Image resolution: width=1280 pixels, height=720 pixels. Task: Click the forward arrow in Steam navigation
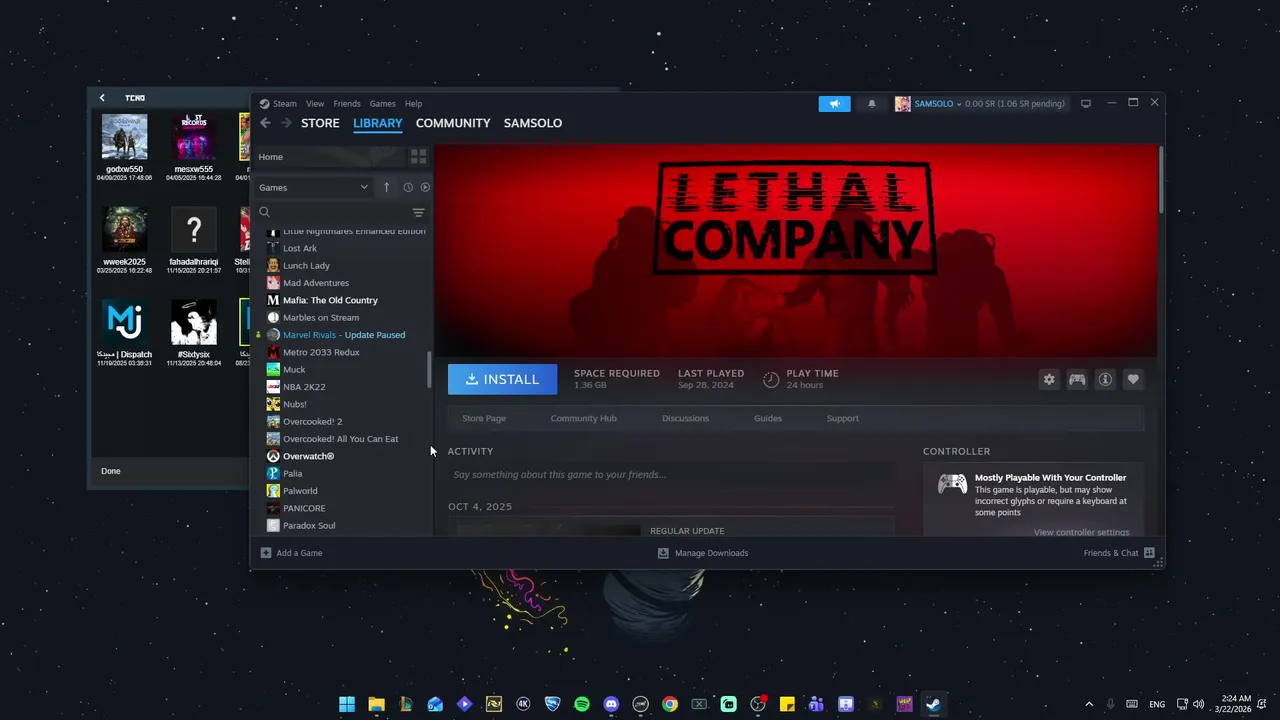[x=286, y=123]
